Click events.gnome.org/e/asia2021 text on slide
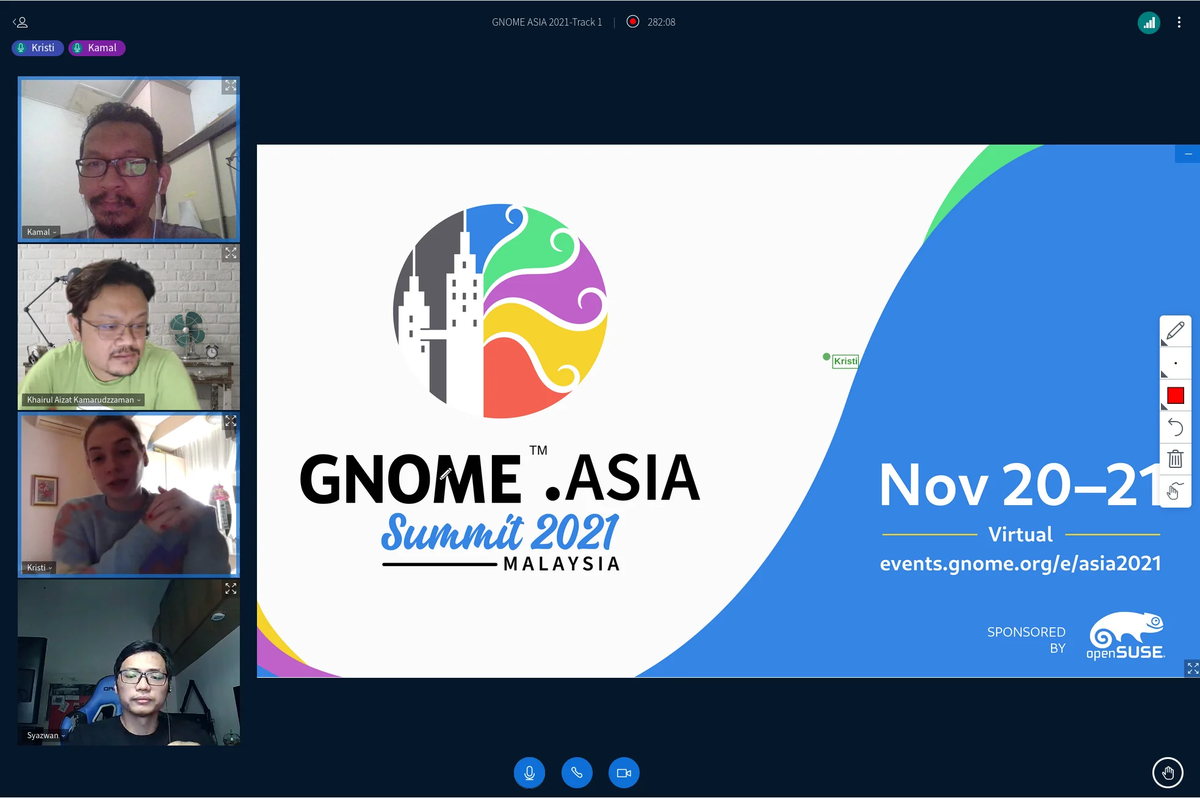The height and width of the screenshot is (798, 1200). (x=1020, y=563)
